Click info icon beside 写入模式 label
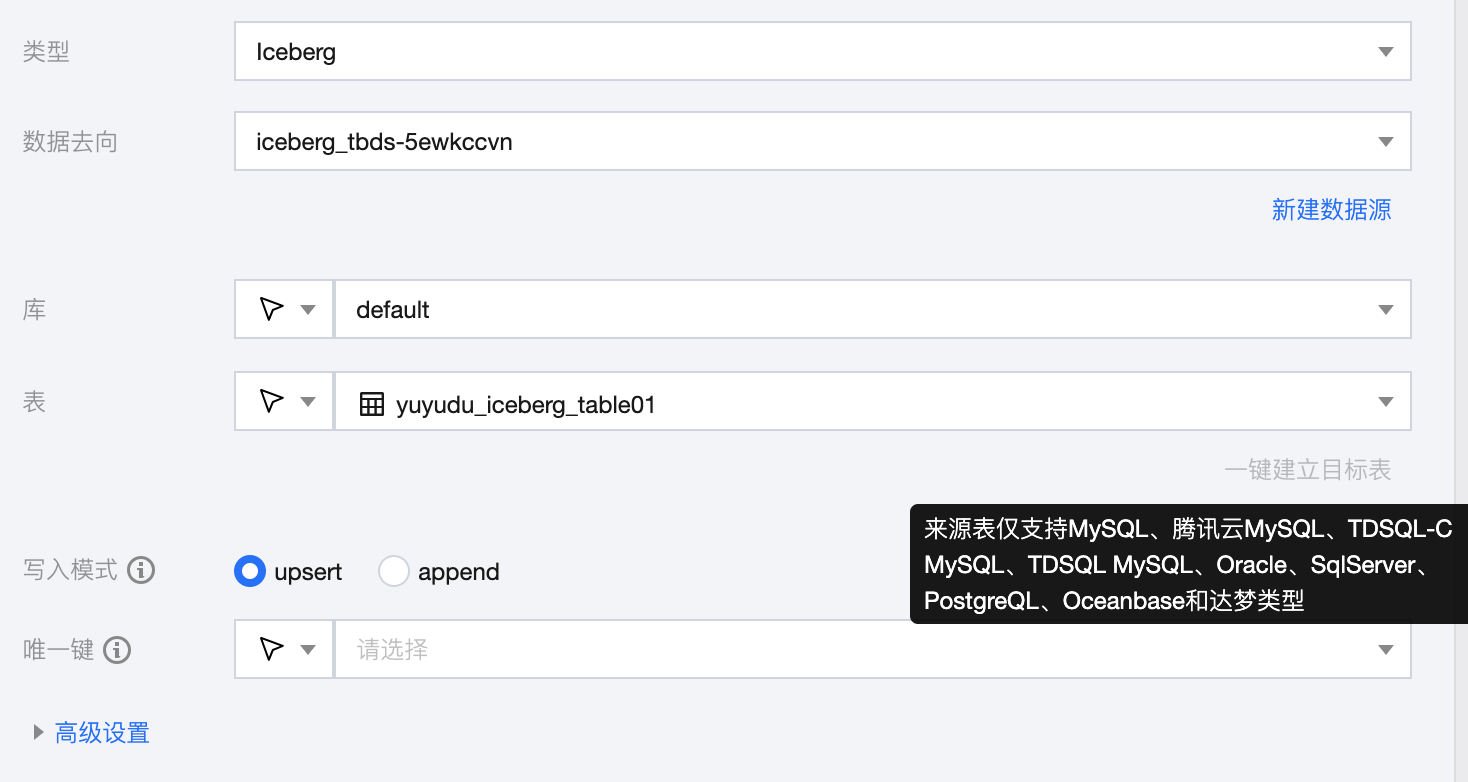 click(x=141, y=571)
